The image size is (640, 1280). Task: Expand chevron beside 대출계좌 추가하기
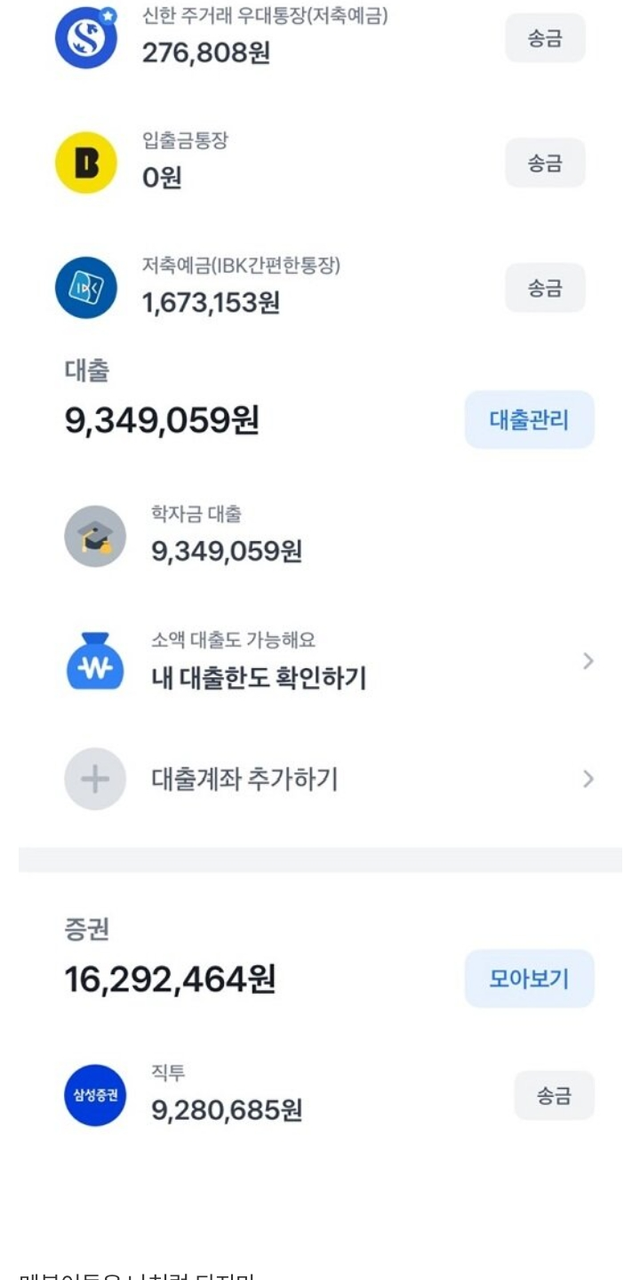pos(588,779)
